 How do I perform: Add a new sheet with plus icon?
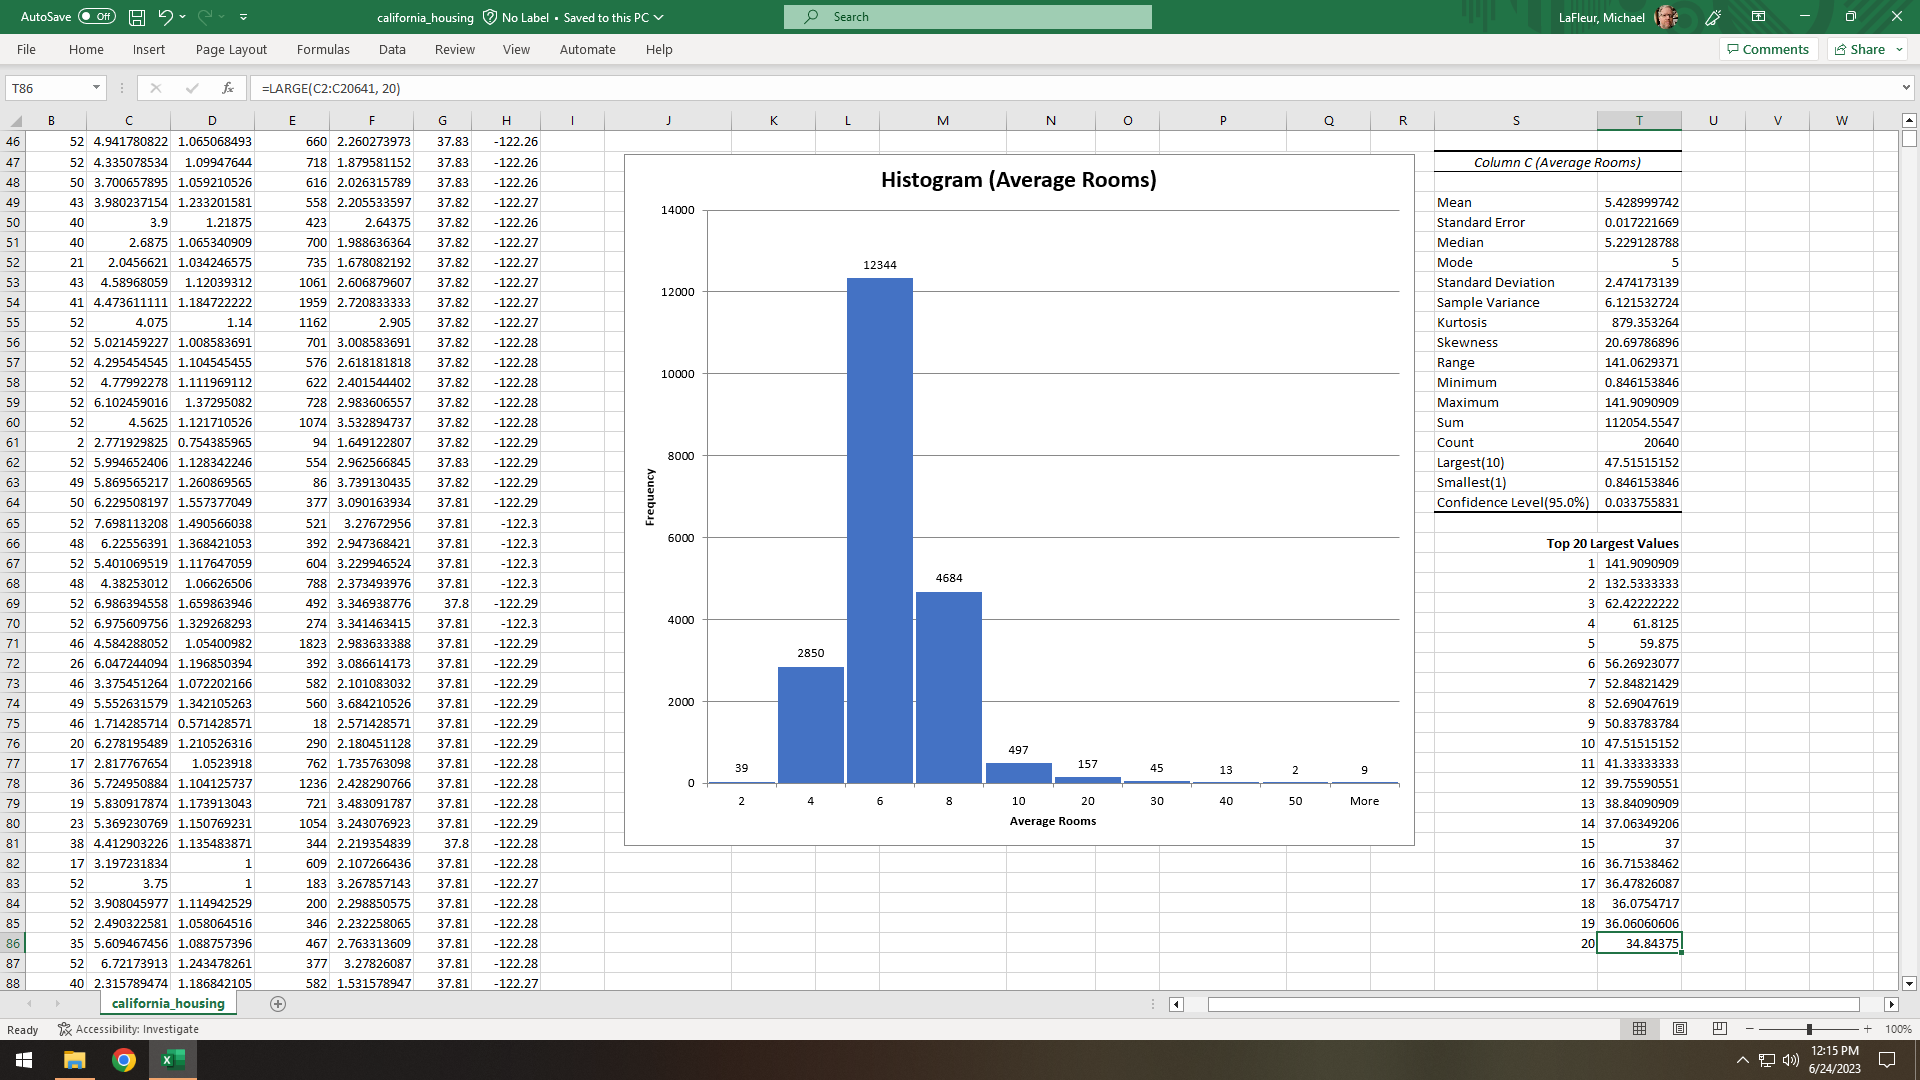point(278,1004)
